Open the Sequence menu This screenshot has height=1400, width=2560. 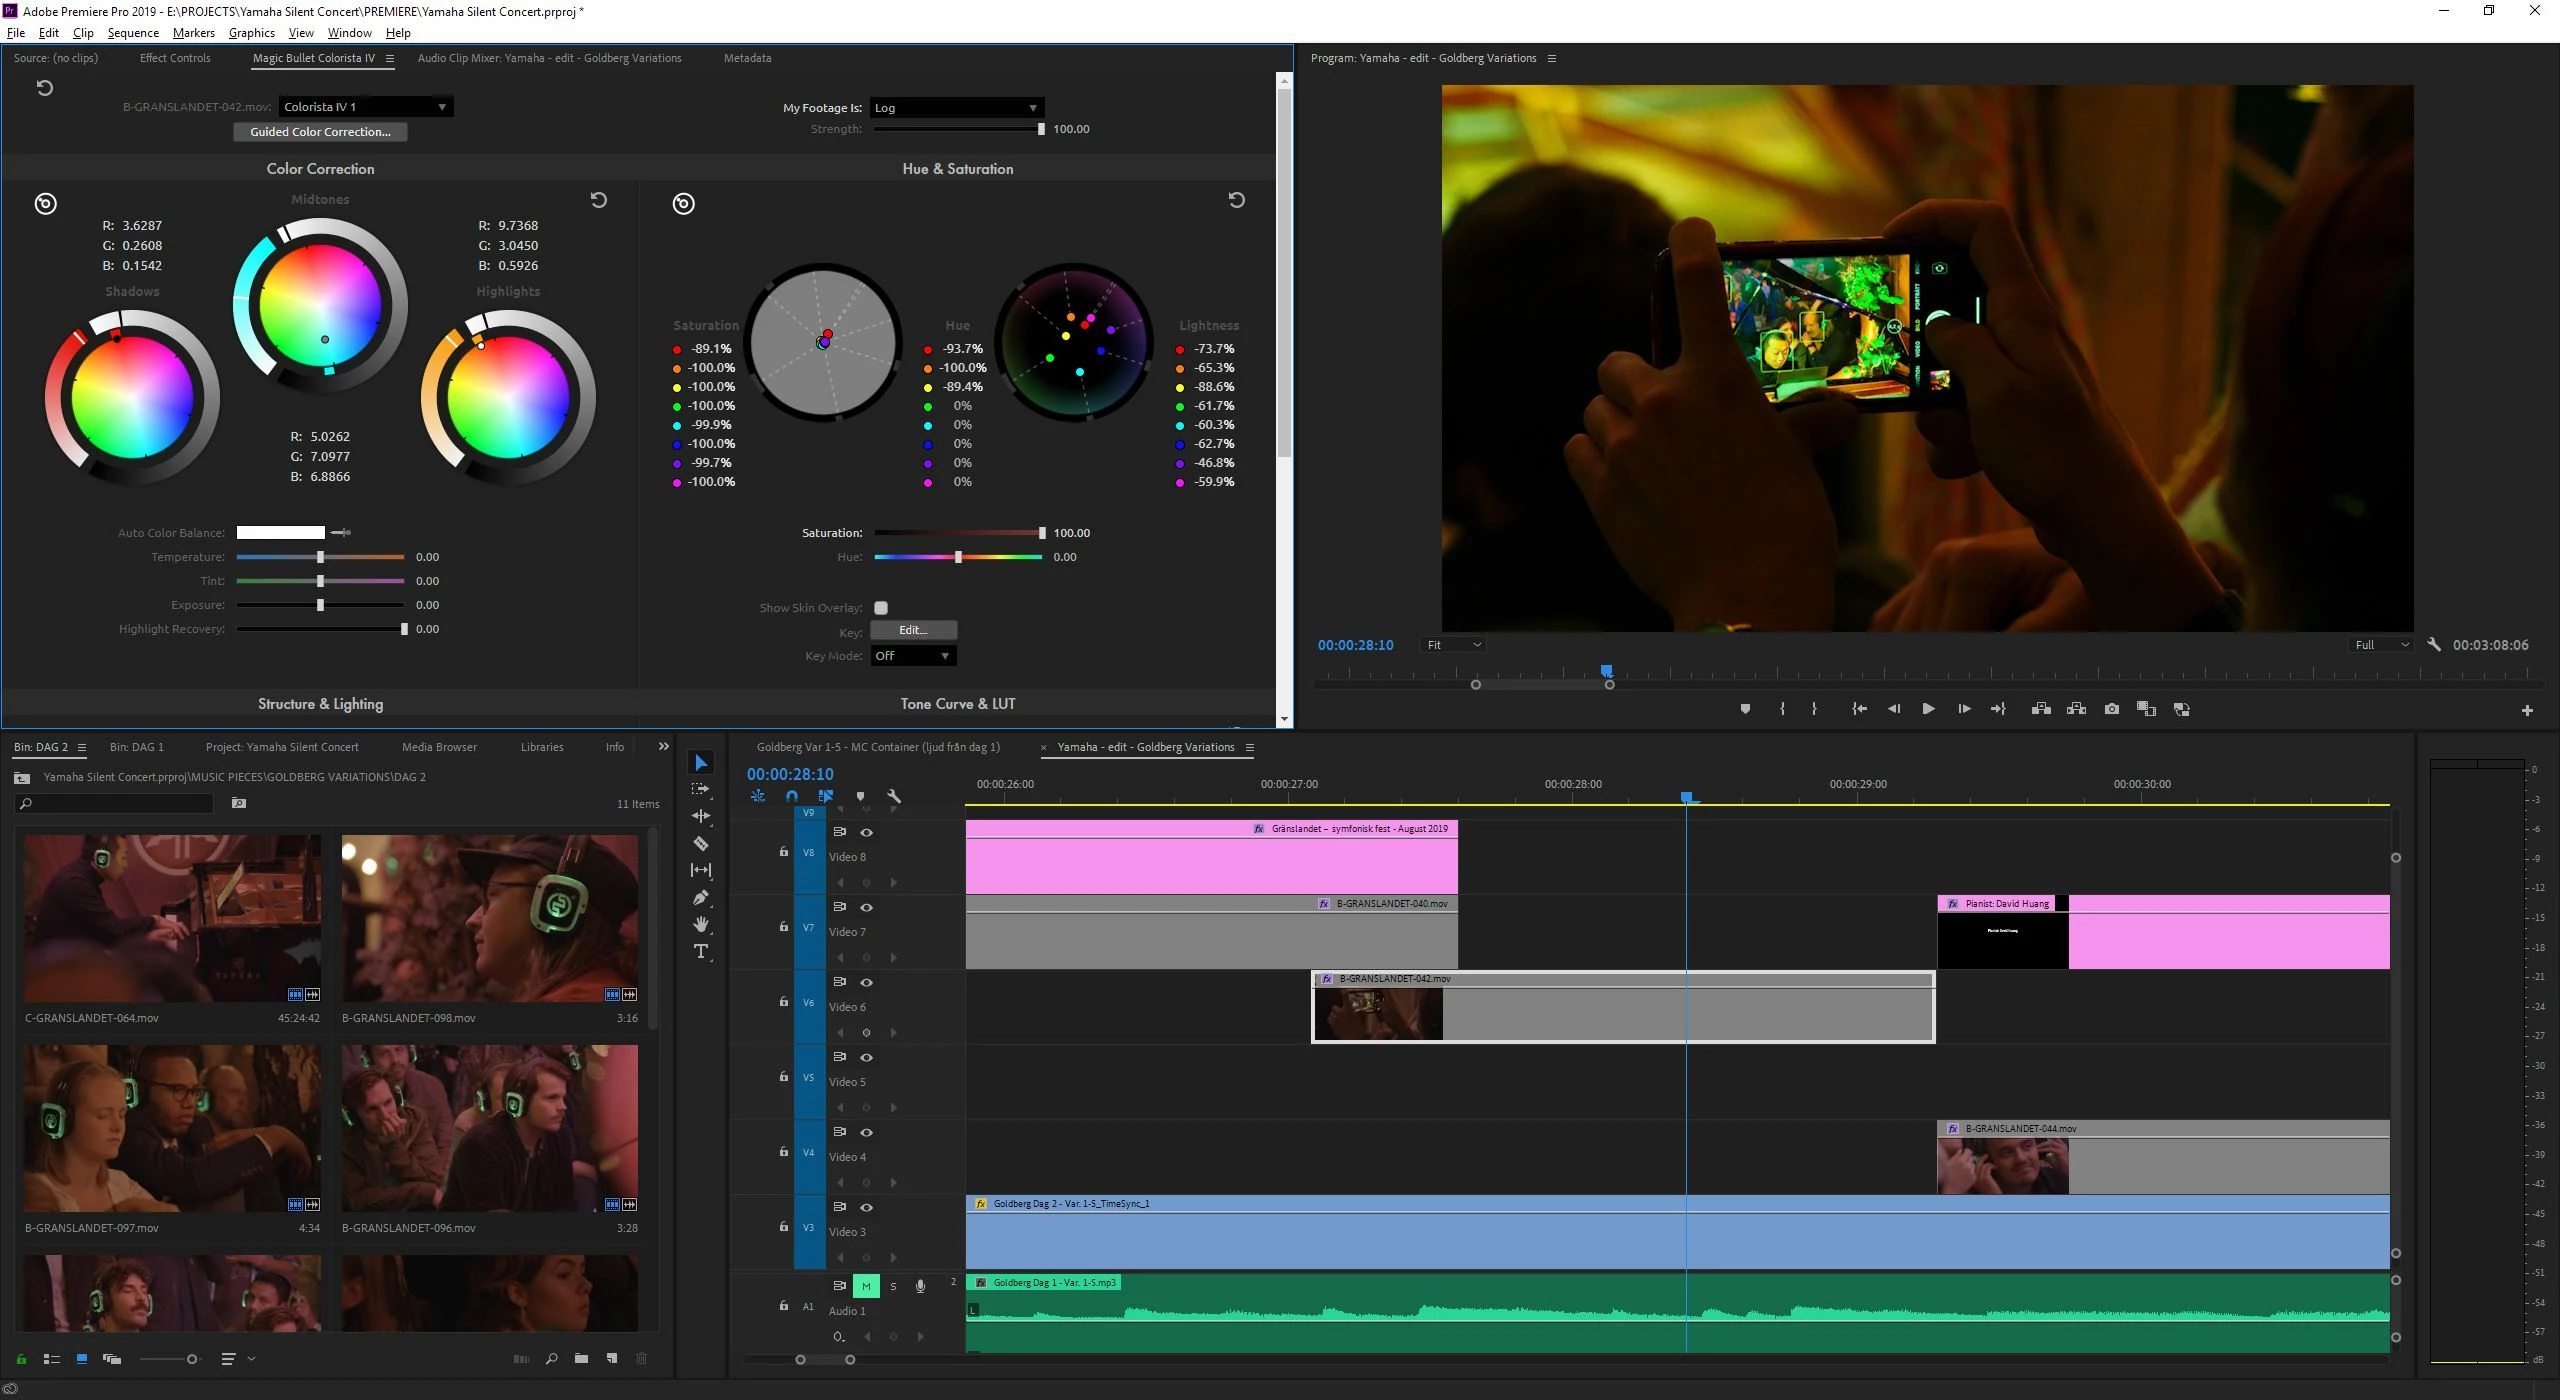tap(133, 33)
